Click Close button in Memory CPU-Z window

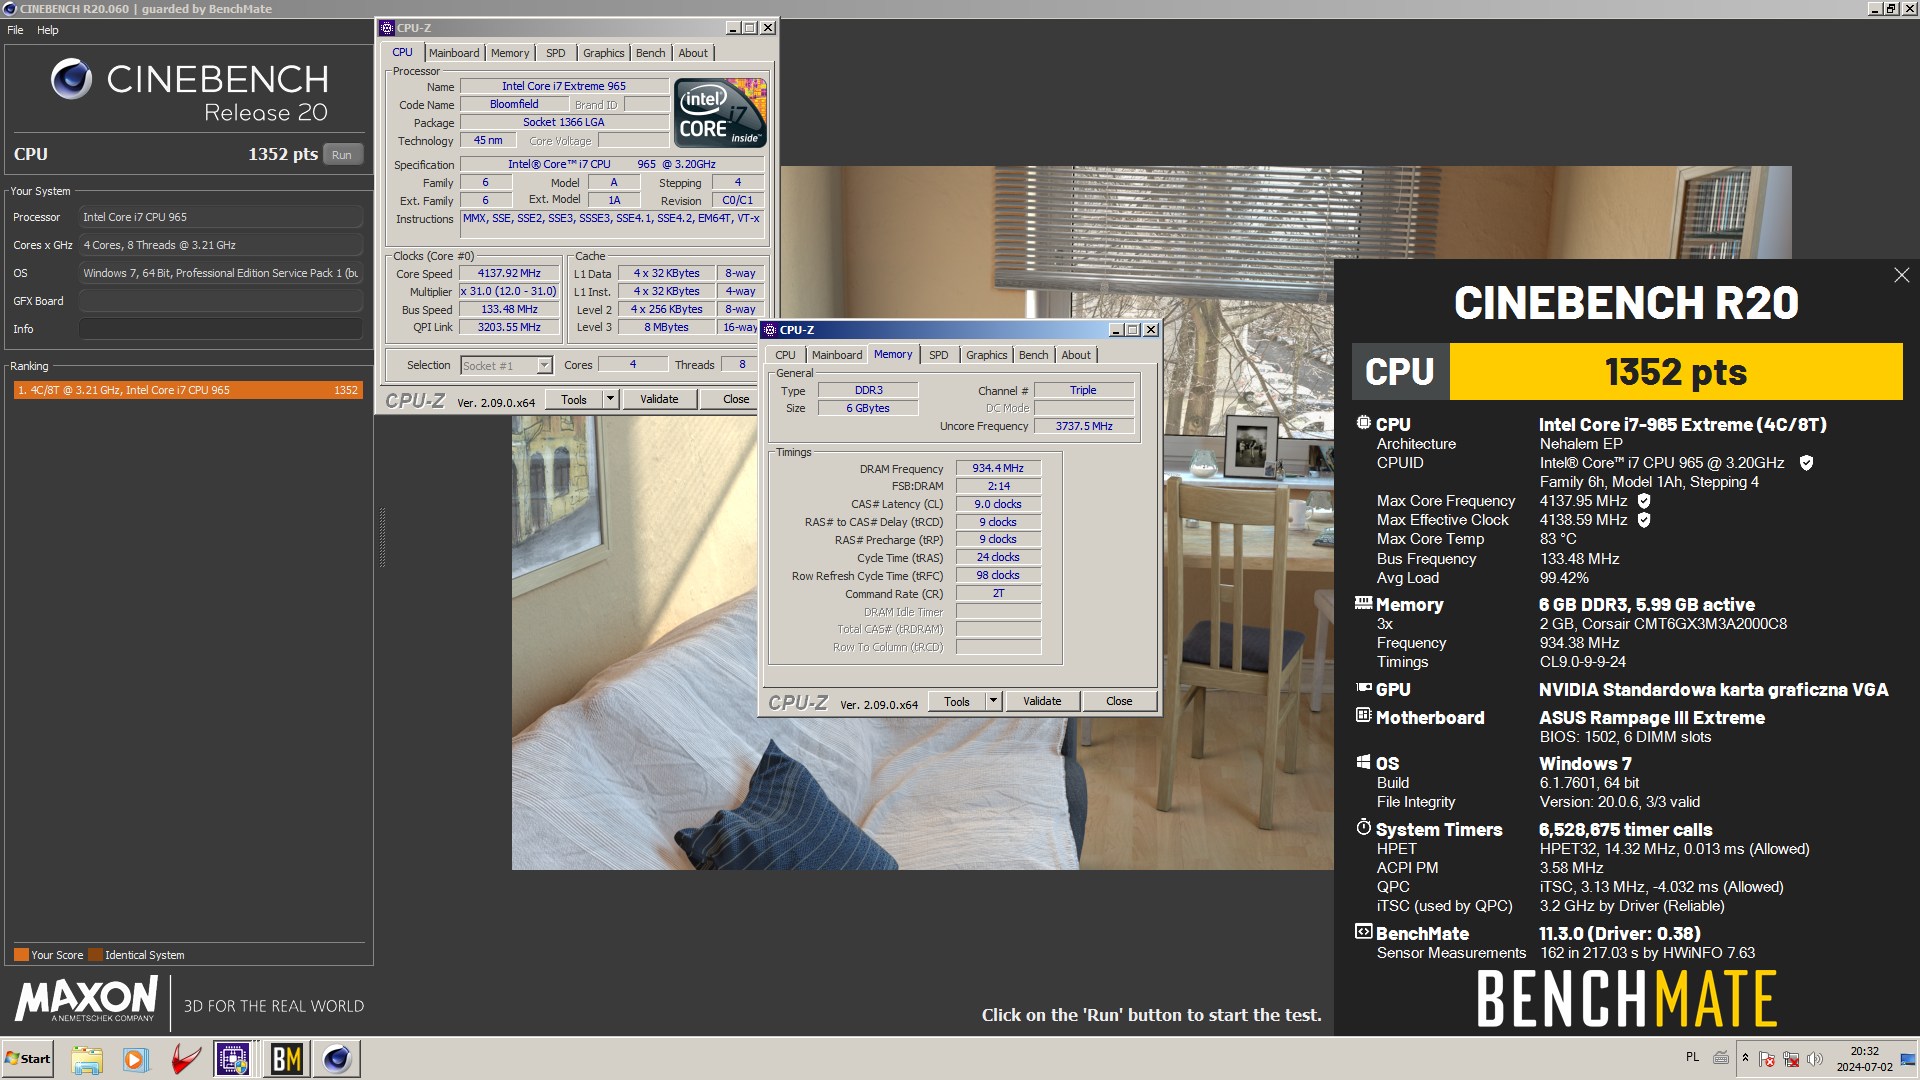pos(1119,702)
